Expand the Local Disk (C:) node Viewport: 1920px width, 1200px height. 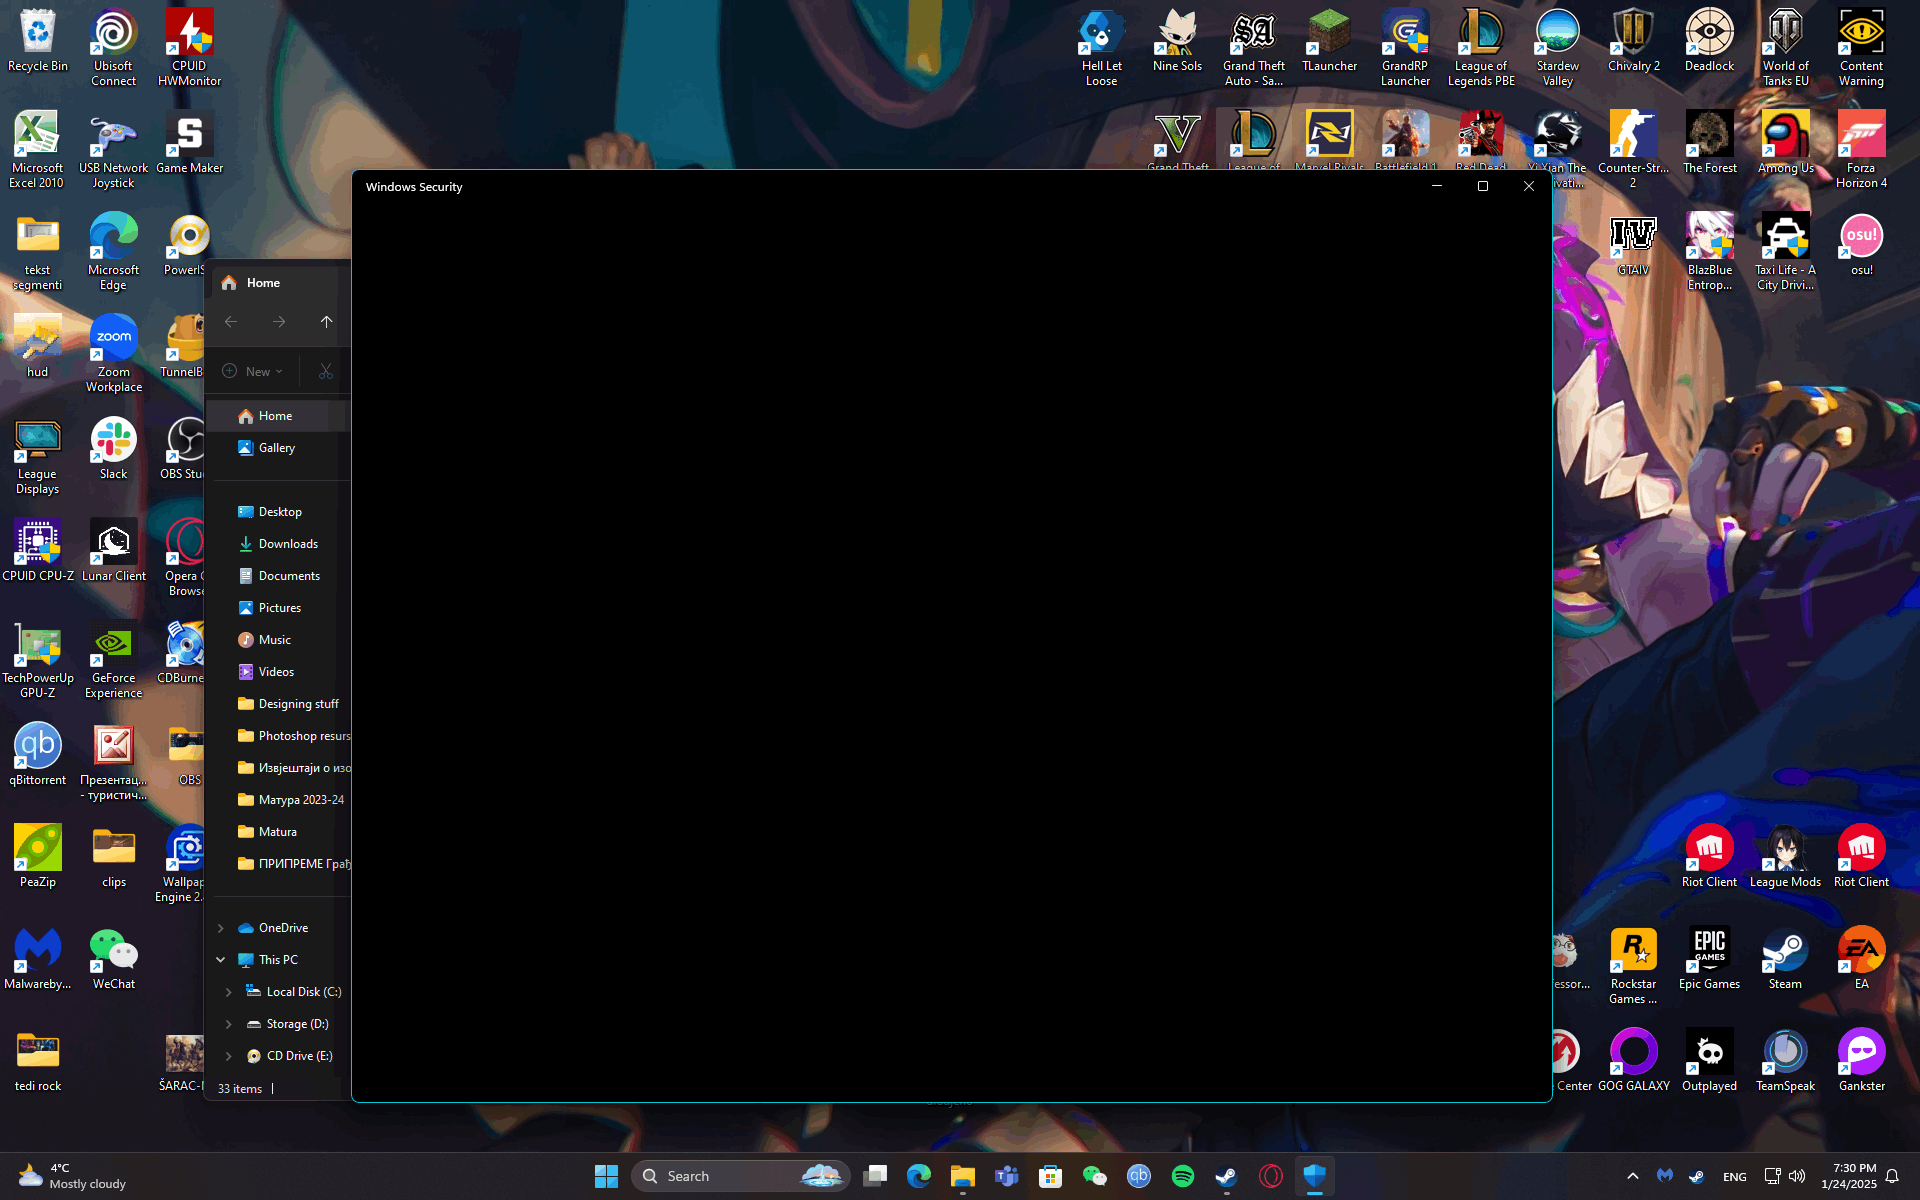(x=229, y=992)
